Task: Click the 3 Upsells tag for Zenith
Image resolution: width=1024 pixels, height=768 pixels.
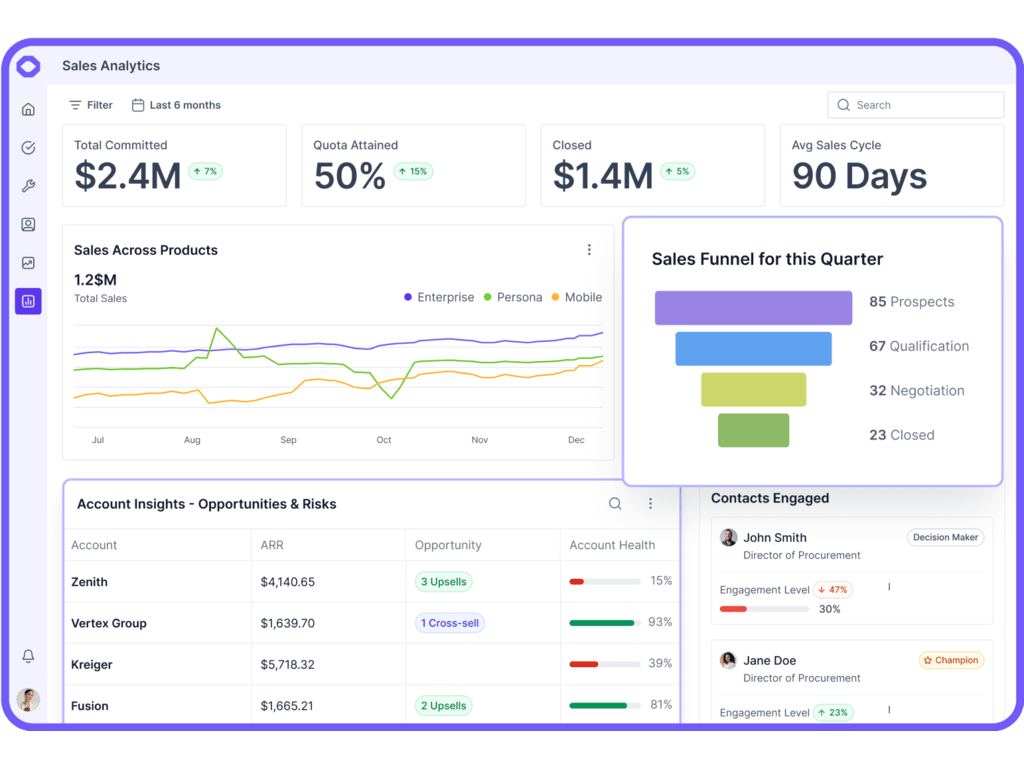Action: coord(443,581)
